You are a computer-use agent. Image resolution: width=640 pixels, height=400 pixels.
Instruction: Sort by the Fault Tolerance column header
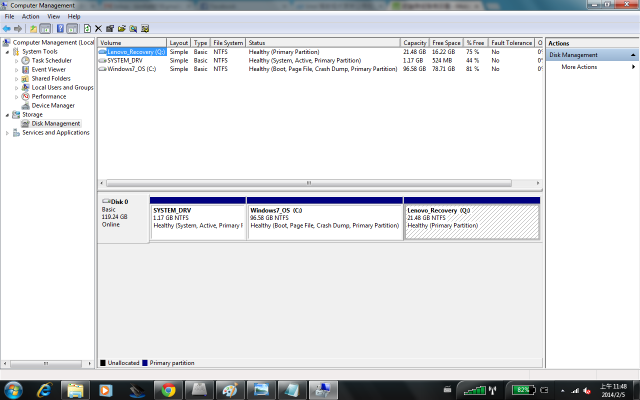click(x=511, y=43)
